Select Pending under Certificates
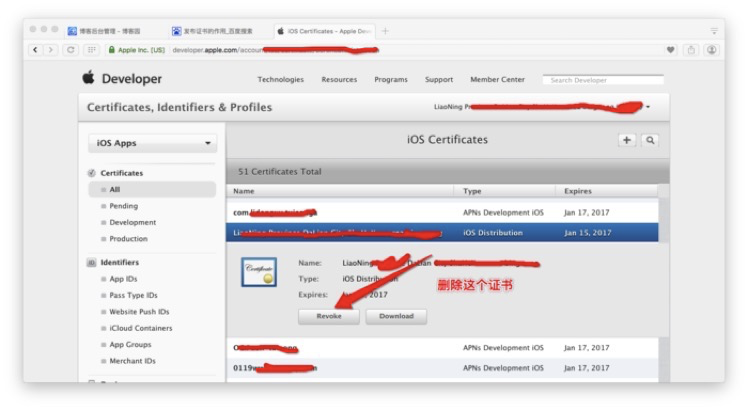 tap(124, 206)
